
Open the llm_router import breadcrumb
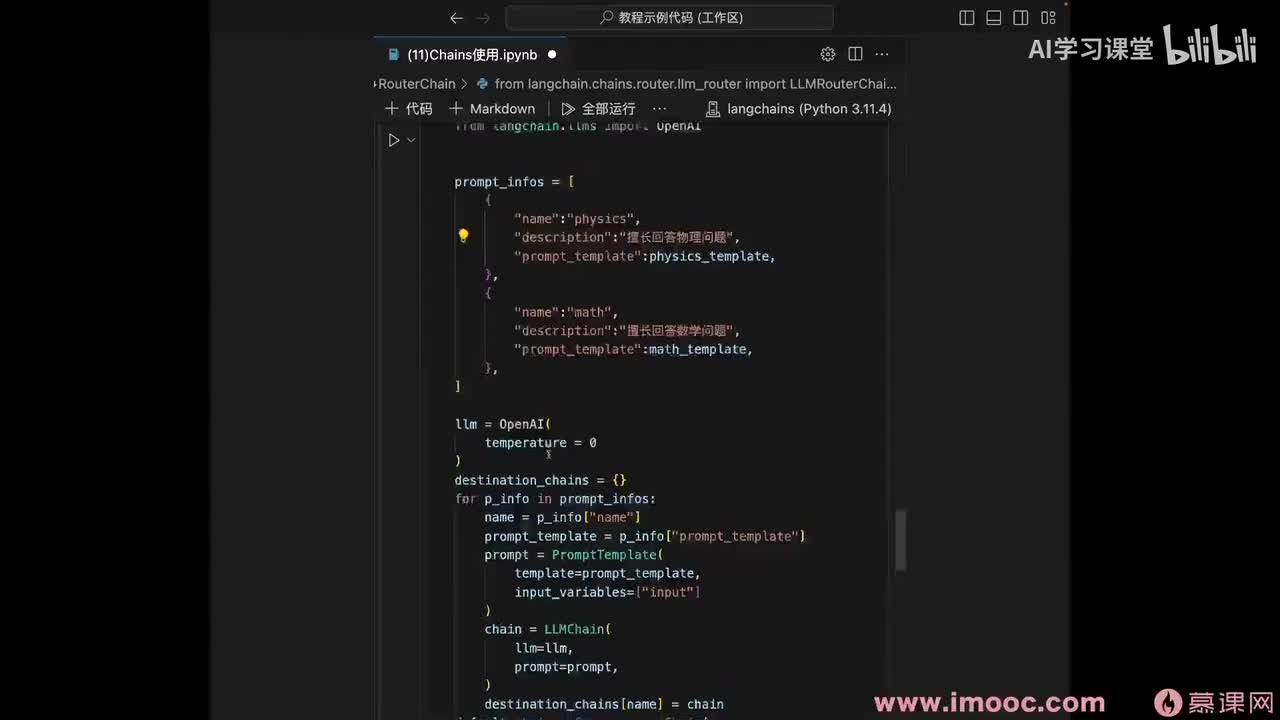point(696,84)
